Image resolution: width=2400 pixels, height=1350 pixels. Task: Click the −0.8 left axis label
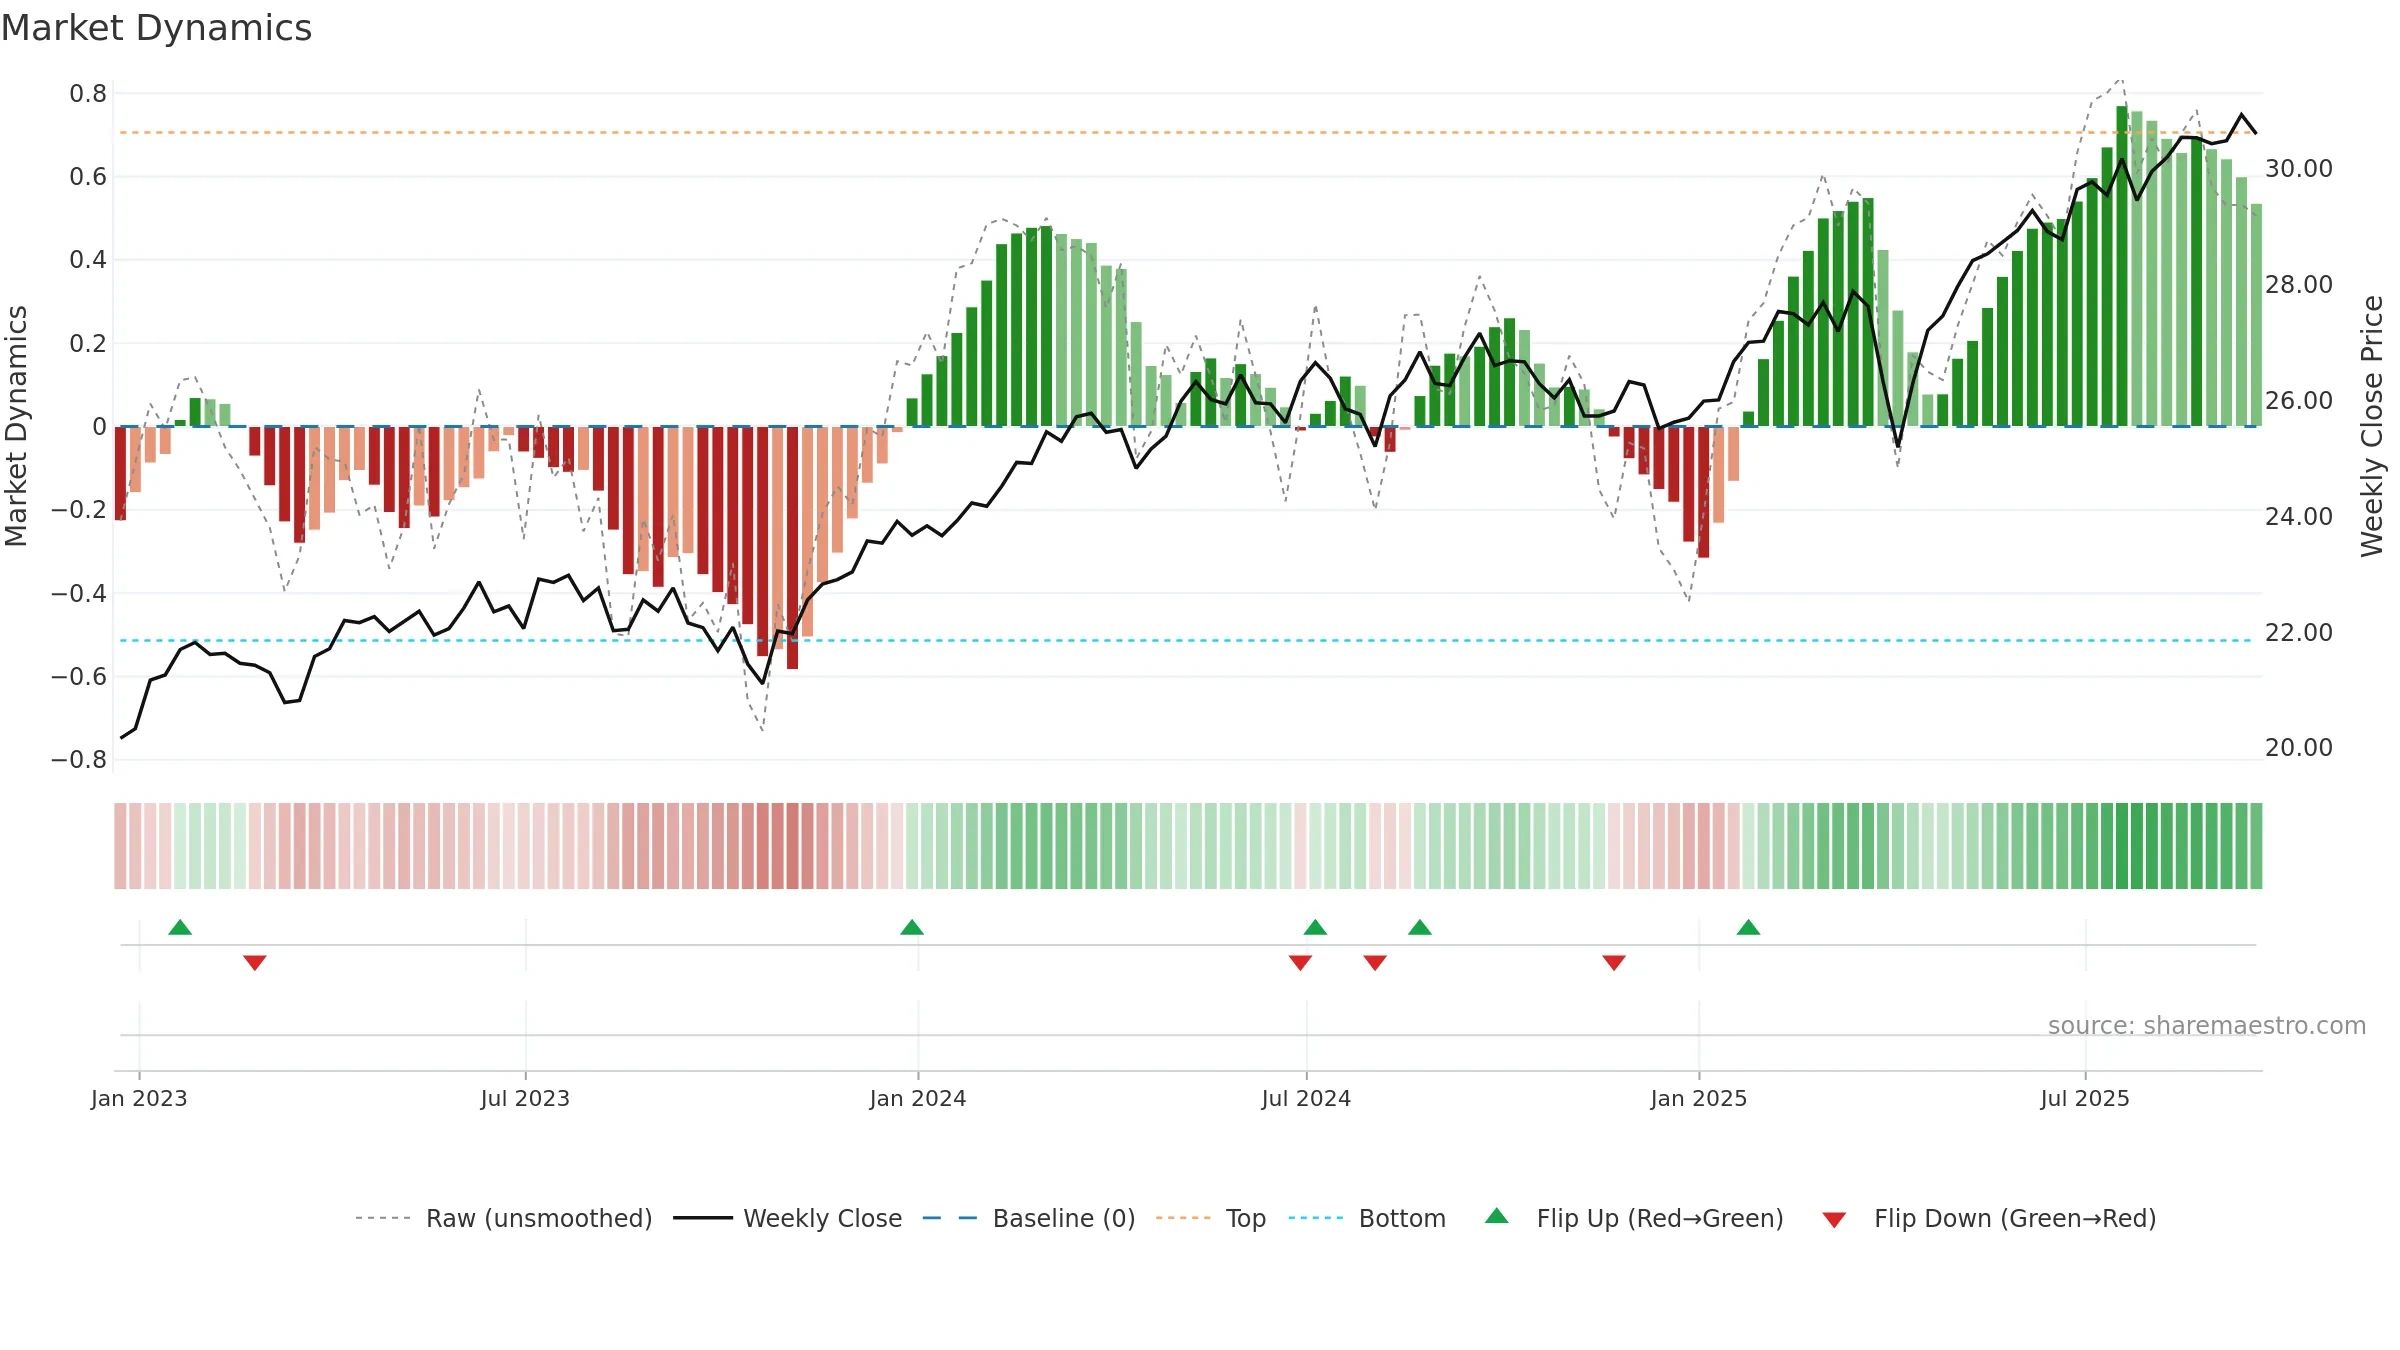pos(79,760)
